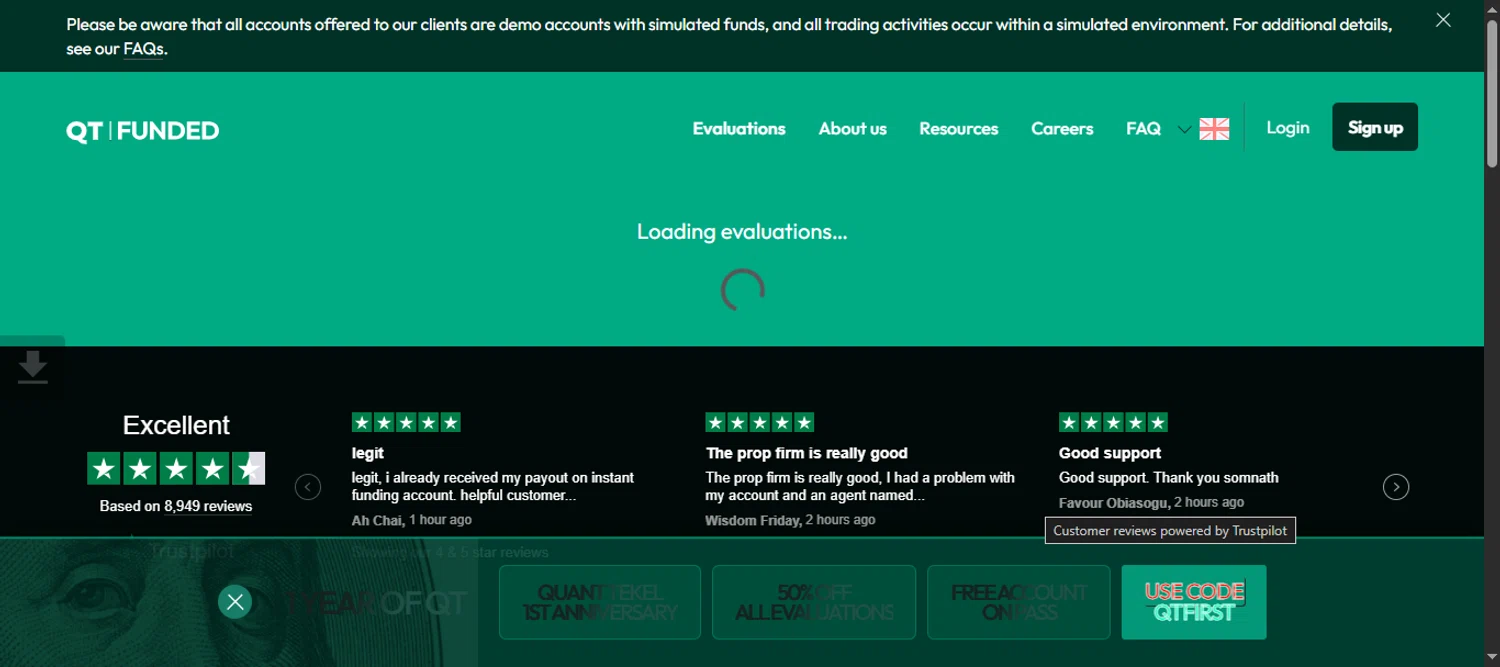
Task: Open the About us page
Action: [x=852, y=128]
